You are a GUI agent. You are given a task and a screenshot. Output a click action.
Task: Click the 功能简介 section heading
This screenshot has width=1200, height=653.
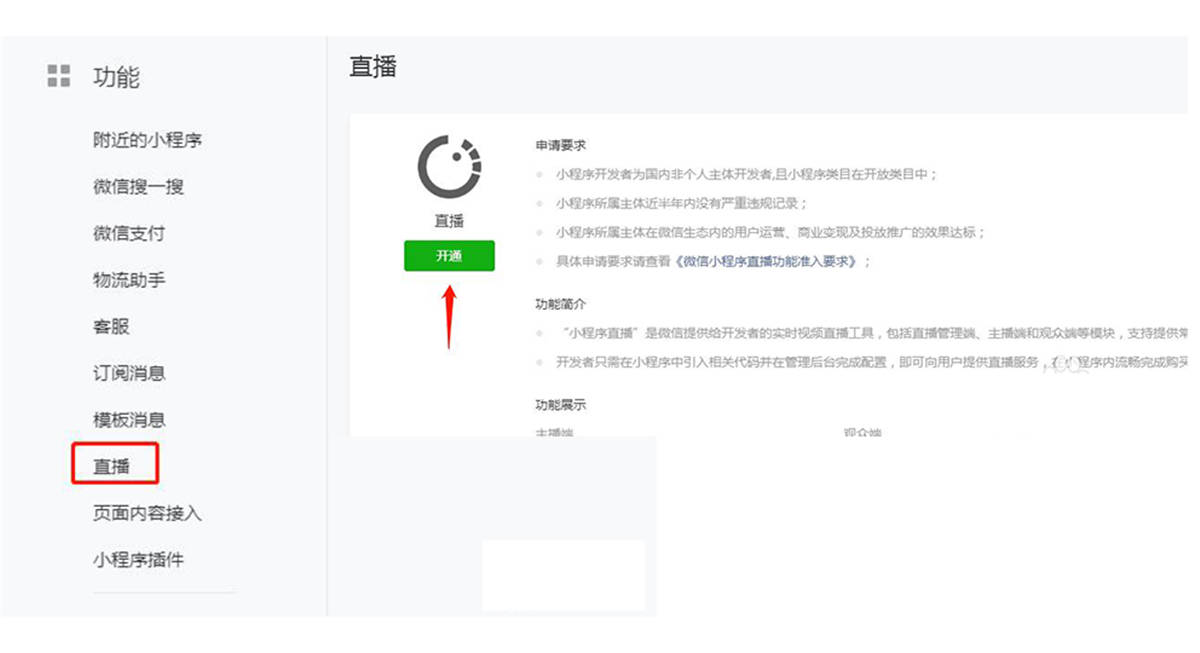pyautogui.click(x=560, y=303)
